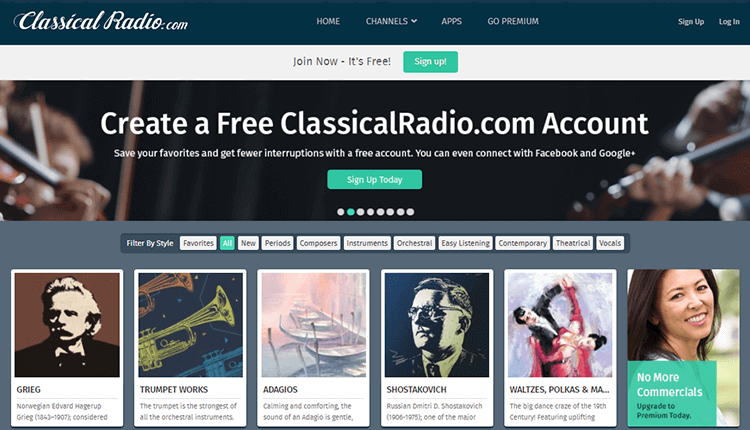Toggle the Favorites style filter
Image resolution: width=750 pixels, height=430 pixels.
pos(198,243)
